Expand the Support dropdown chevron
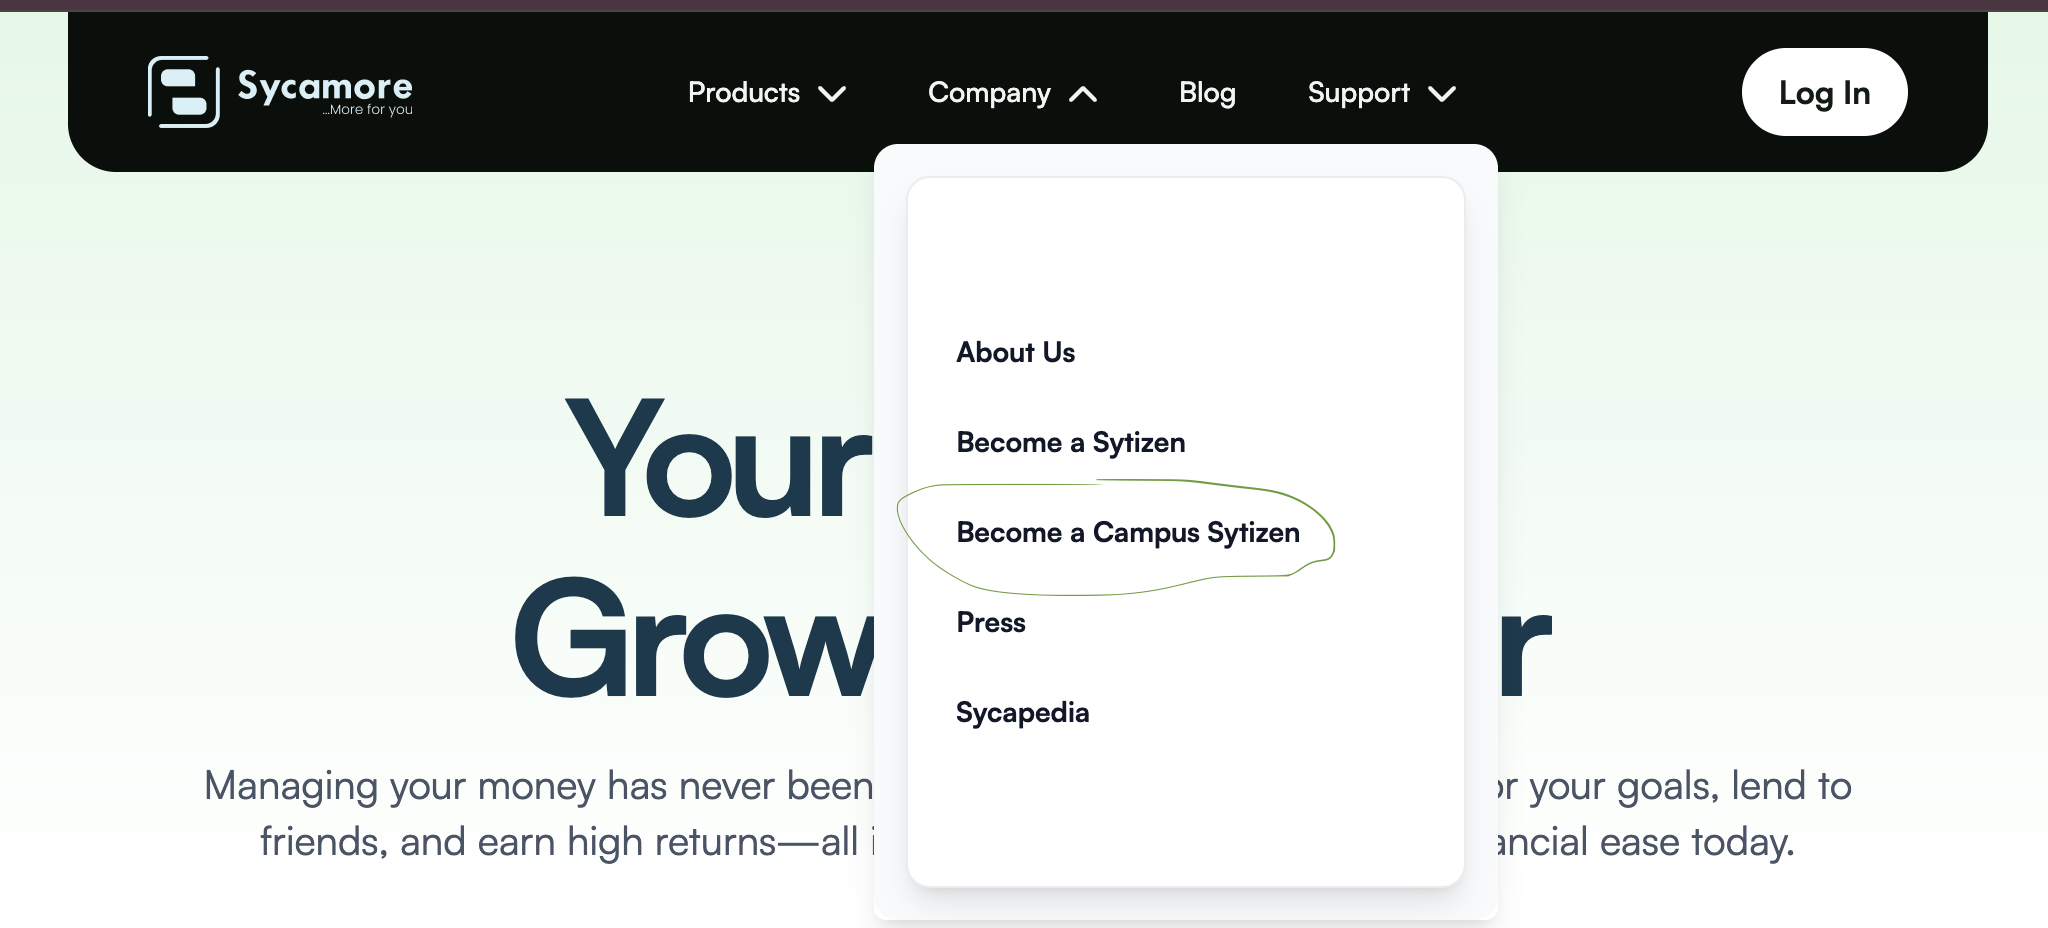Screen dimensions: 2048x928 pyautogui.click(x=1442, y=94)
